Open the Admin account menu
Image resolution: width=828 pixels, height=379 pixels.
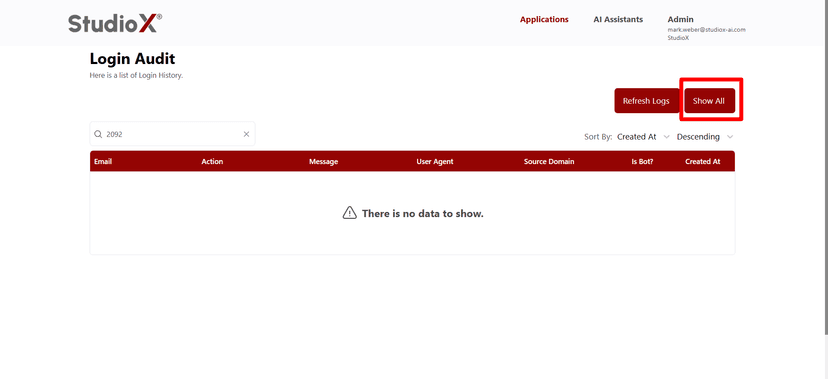[x=681, y=20]
